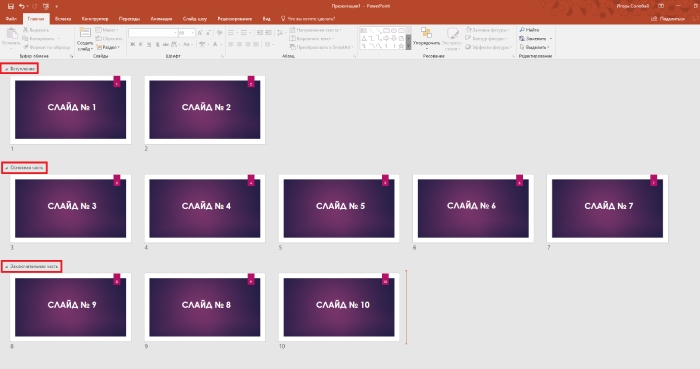This screenshot has width=700, height=369.
Task: Click Сбросить (Reset) slide button
Action: (109, 38)
